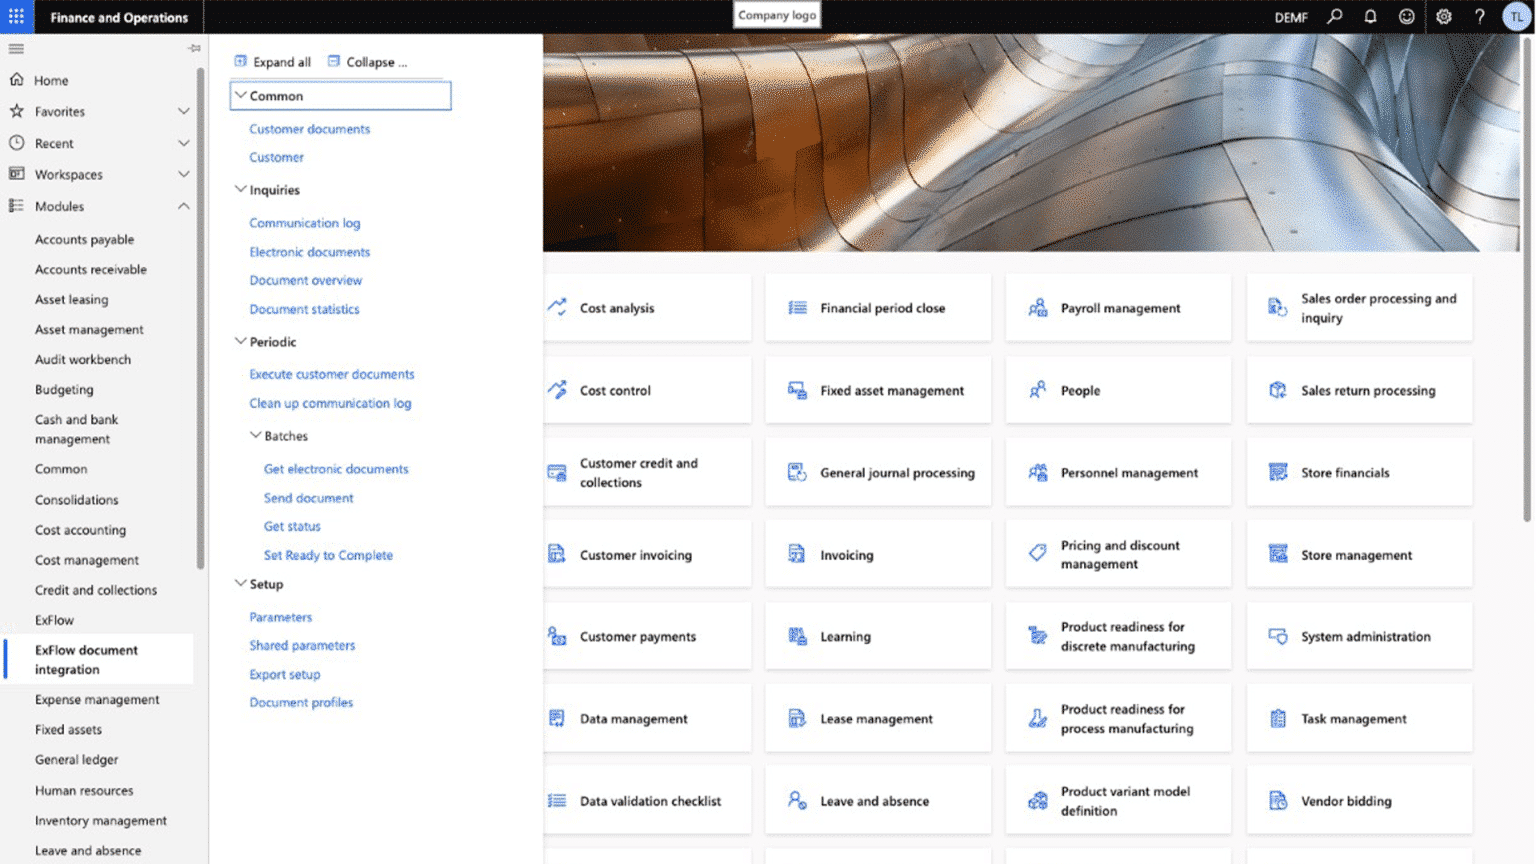Open the feedback smiley icon
Image resolution: width=1536 pixels, height=864 pixels.
tap(1406, 17)
